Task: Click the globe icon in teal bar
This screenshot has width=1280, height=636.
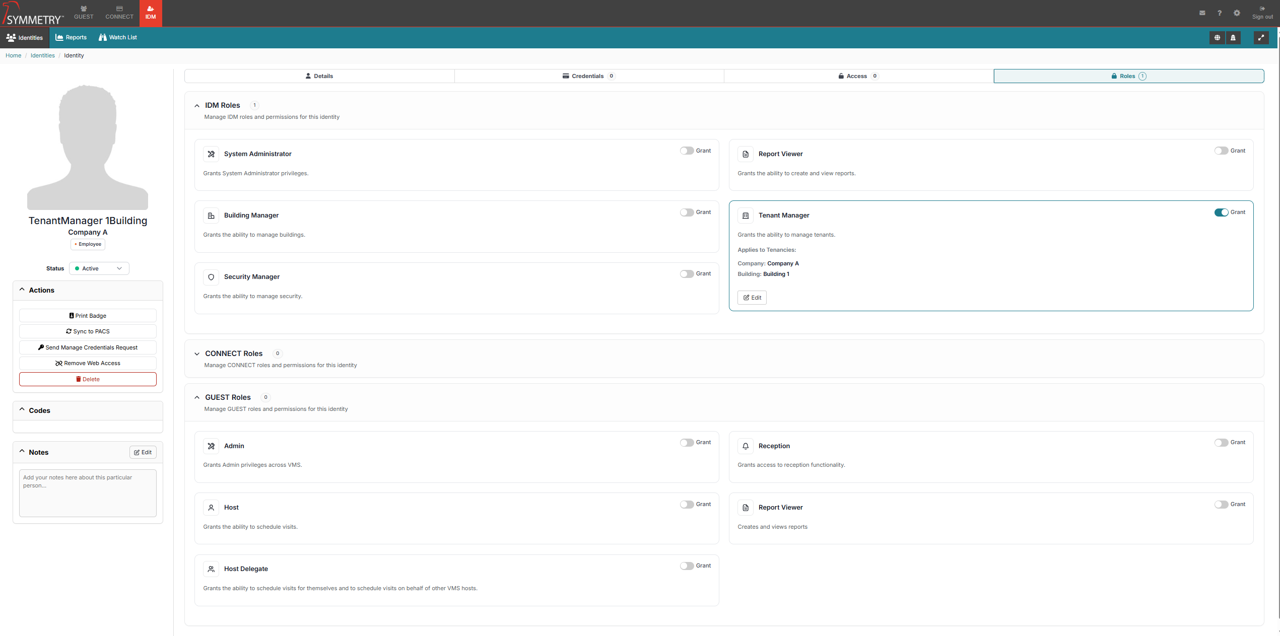Action: (x=1217, y=38)
